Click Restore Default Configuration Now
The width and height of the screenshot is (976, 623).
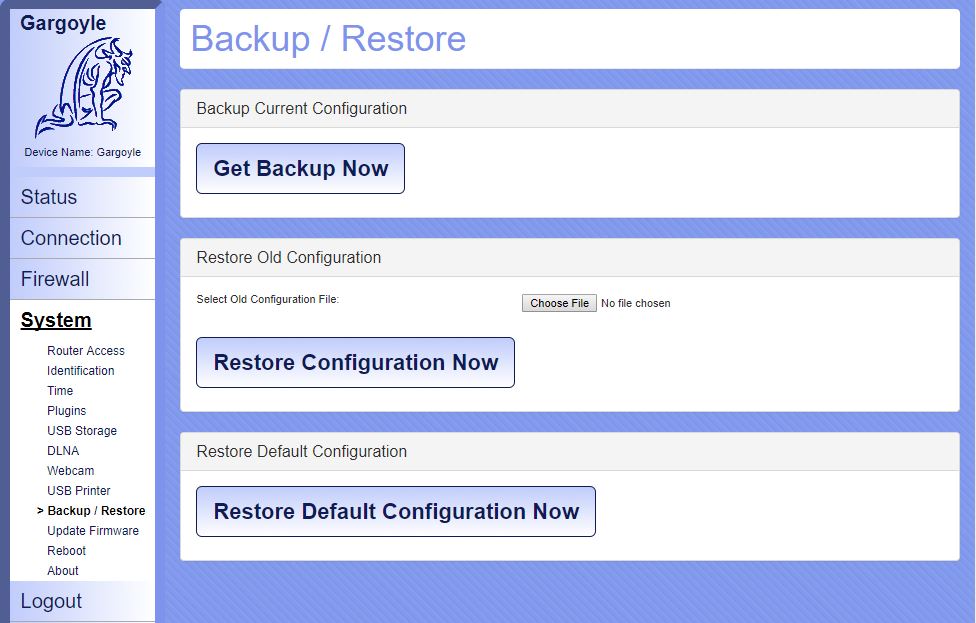coord(396,512)
